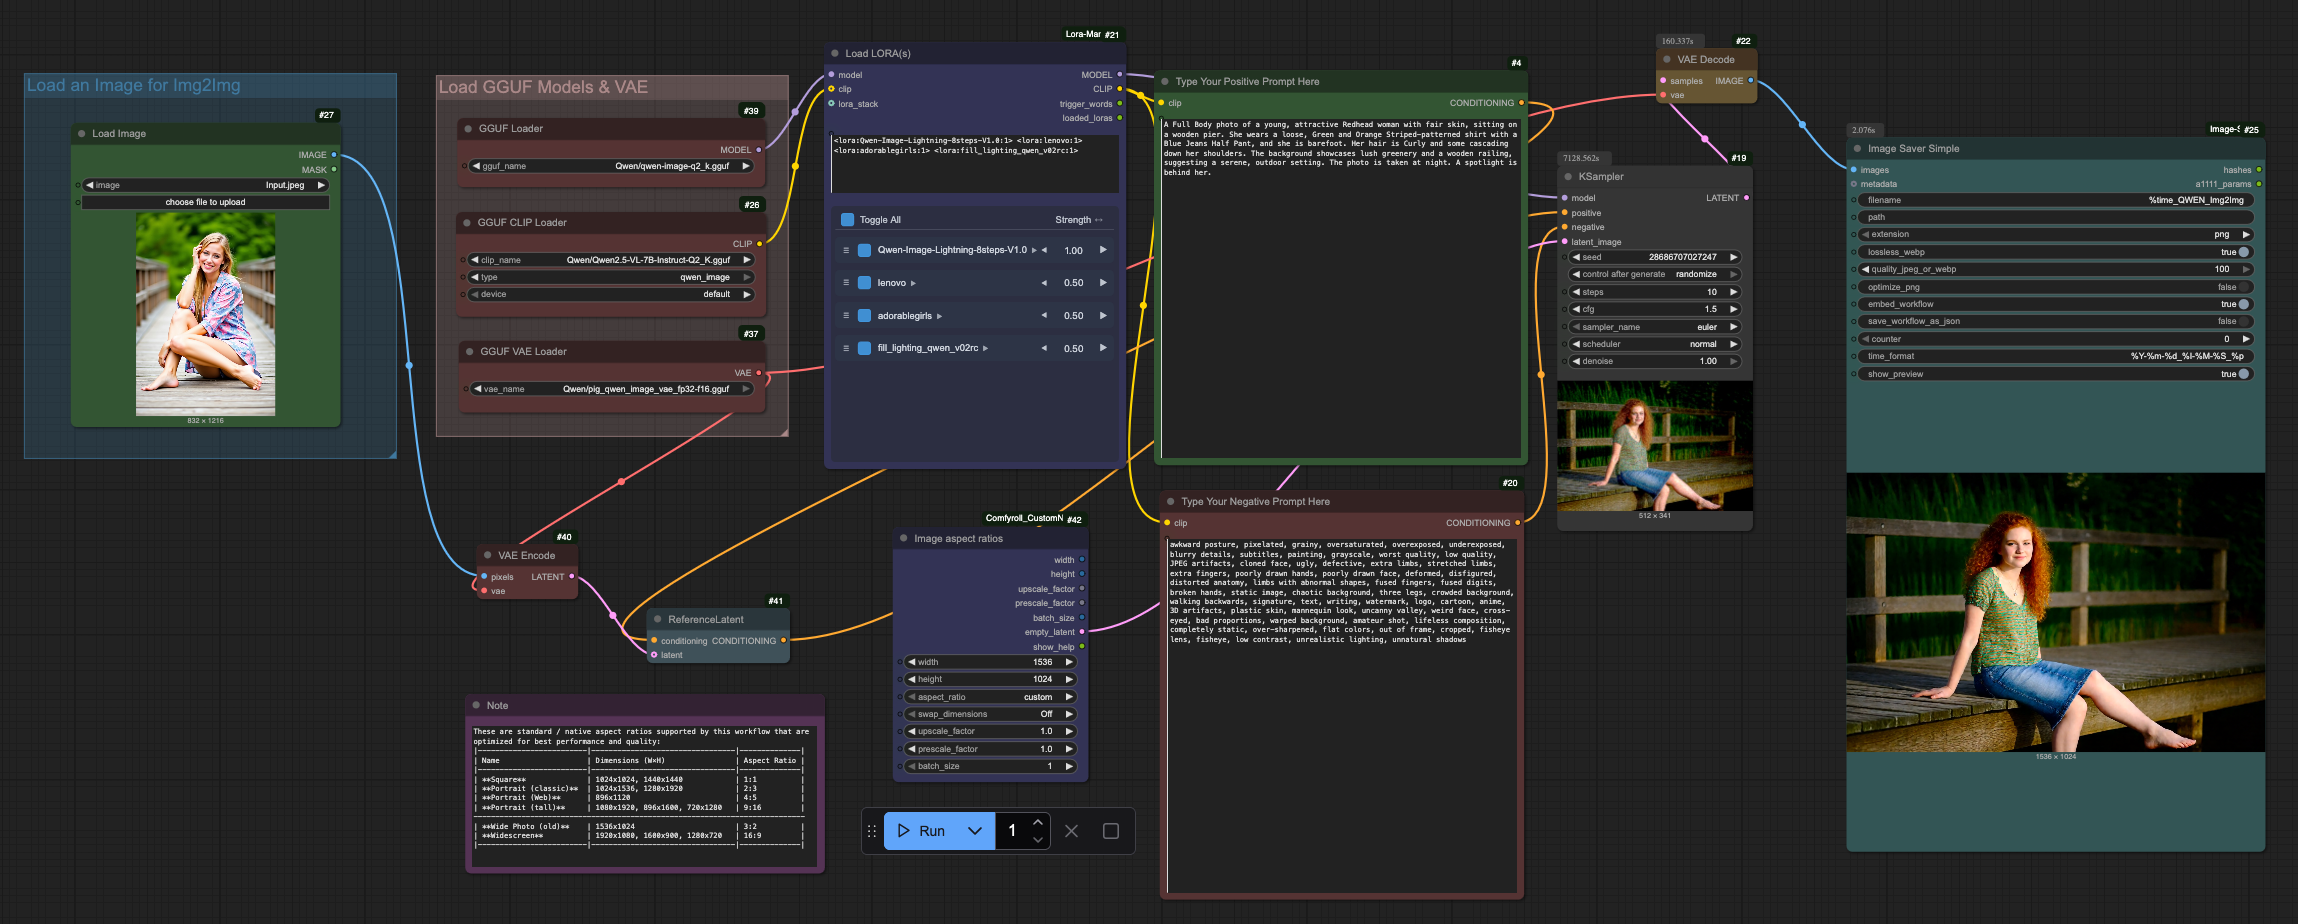Disable the fill_lighting_qwen_v02rc LoRA checkbox

[864, 348]
